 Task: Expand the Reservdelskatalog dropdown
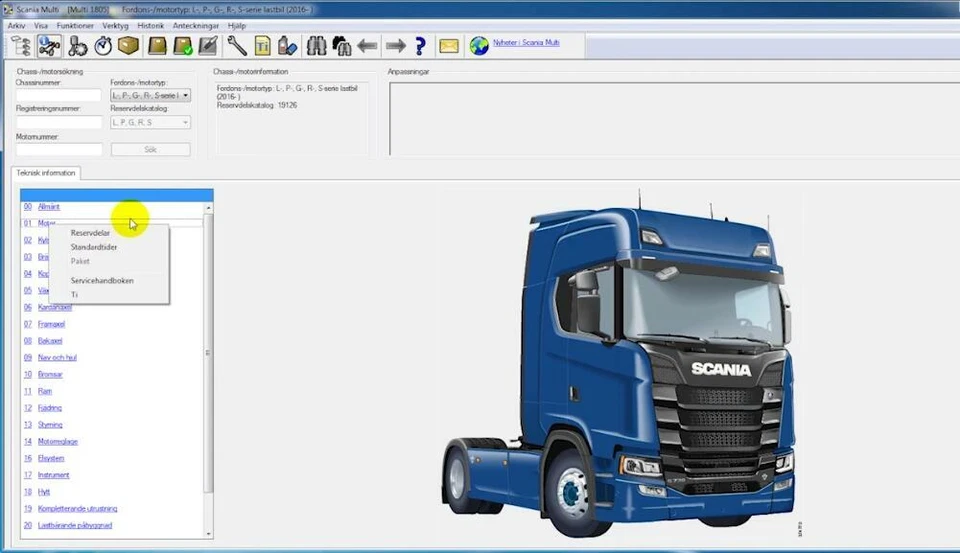186,122
